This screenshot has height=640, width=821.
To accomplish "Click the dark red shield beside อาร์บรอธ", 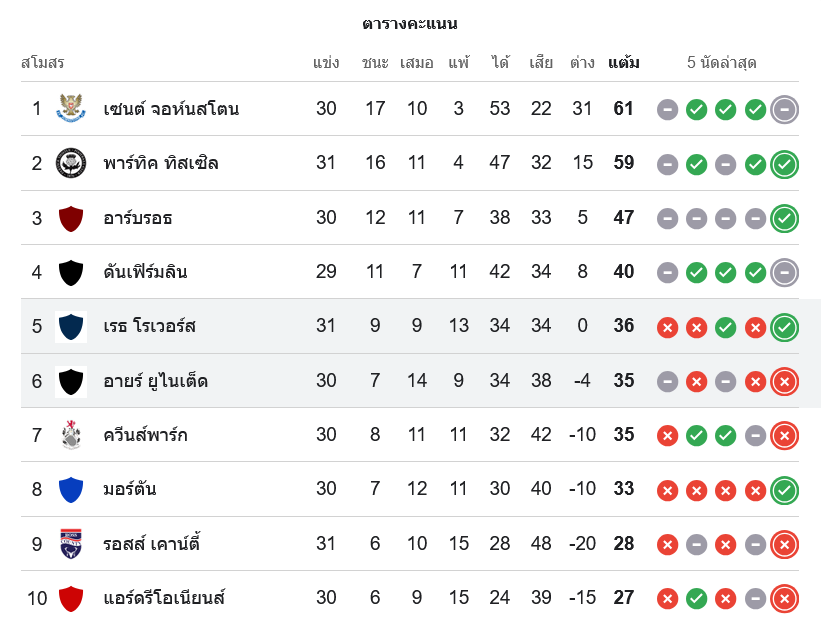I will tap(71, 217).
